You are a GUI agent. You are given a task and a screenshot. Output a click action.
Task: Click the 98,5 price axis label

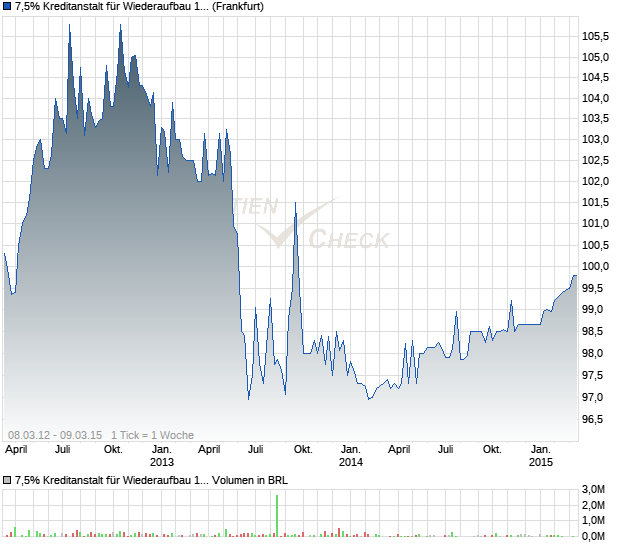point(593,331)
